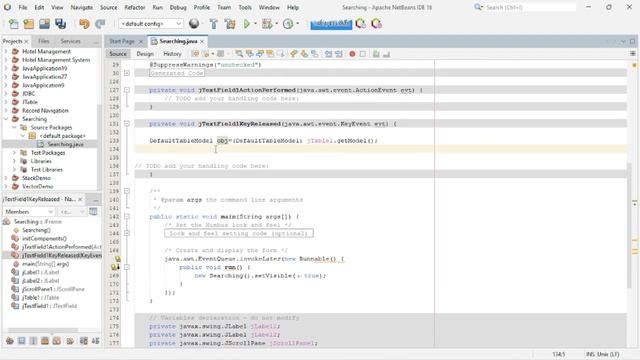The image size is (640, 360).
Task: Click the lightbulb hint icon beside invokeLater line
Action: [x=117, y=259]
